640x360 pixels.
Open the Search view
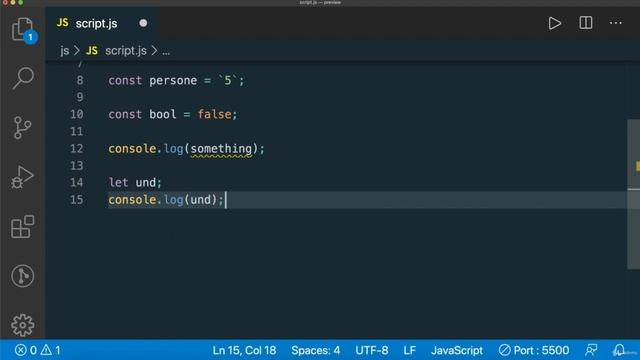click(22, 78)
